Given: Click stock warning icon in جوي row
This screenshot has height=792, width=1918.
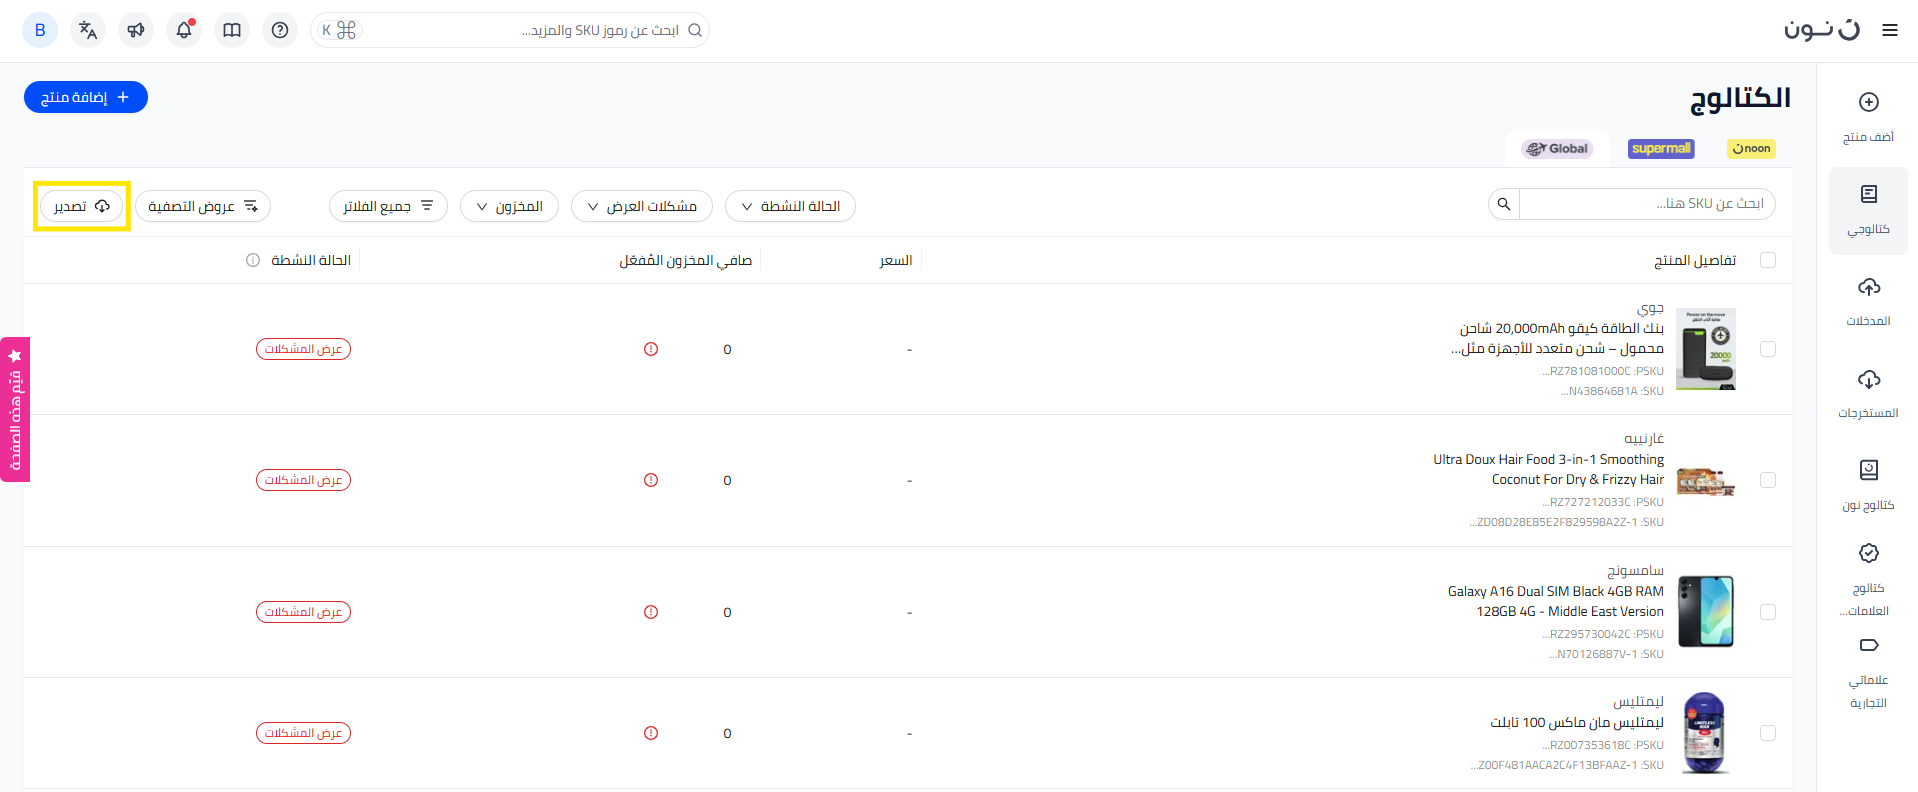Looking at the screenshot, I should pos(651,349).
